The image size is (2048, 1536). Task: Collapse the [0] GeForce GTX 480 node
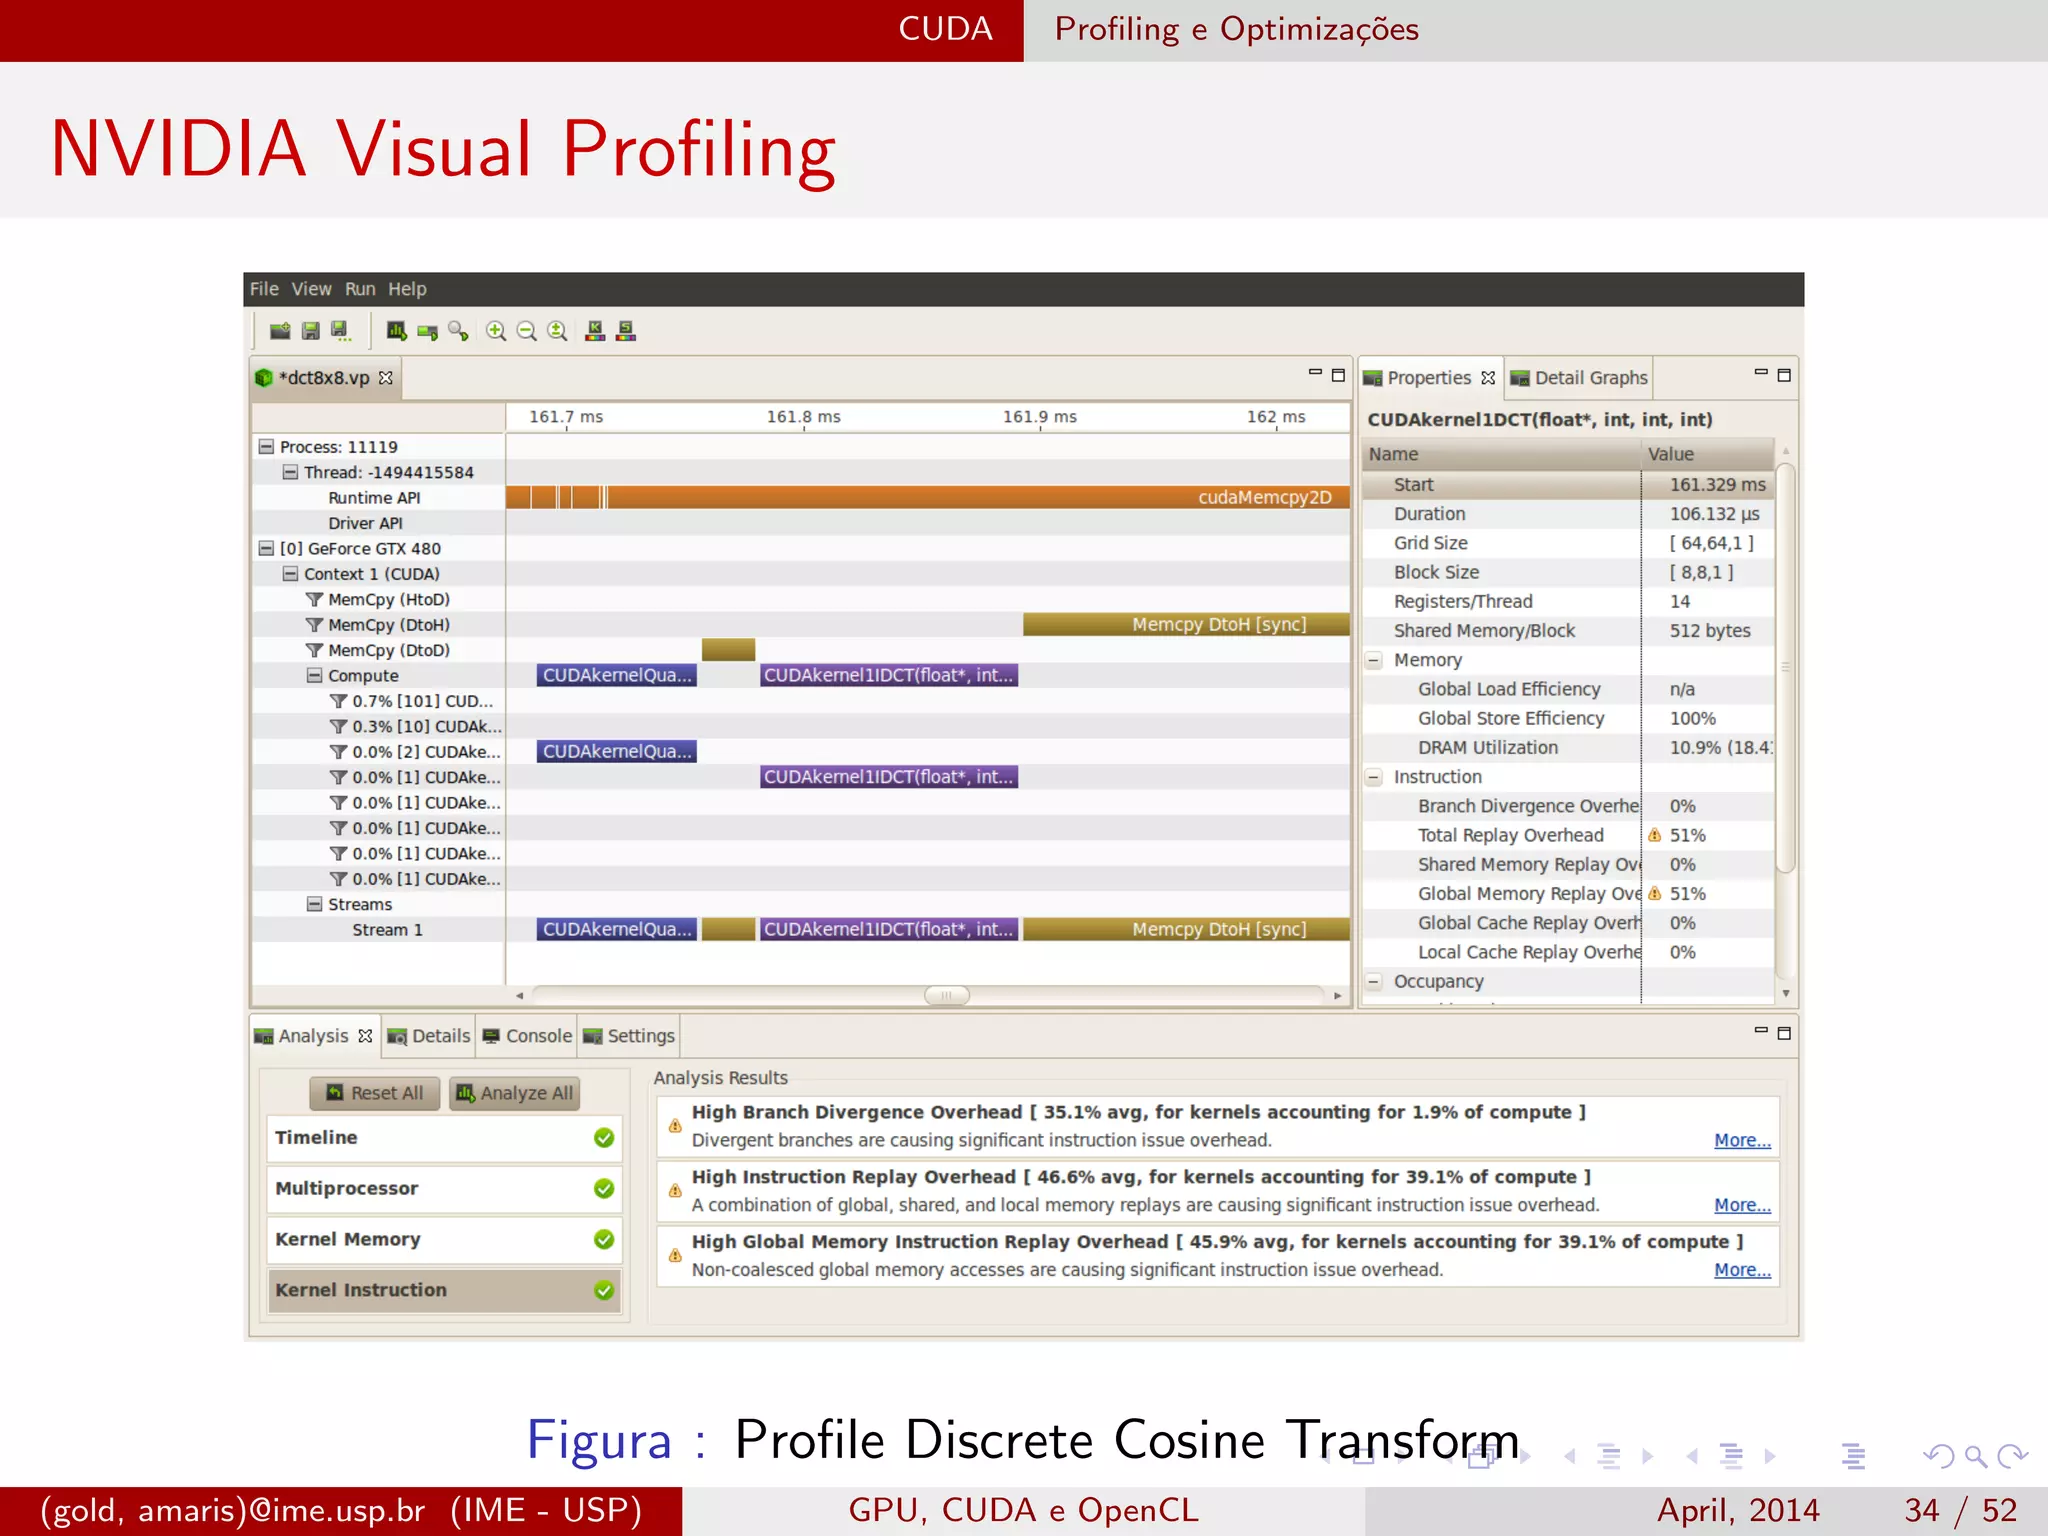click(x=266, y=548)
